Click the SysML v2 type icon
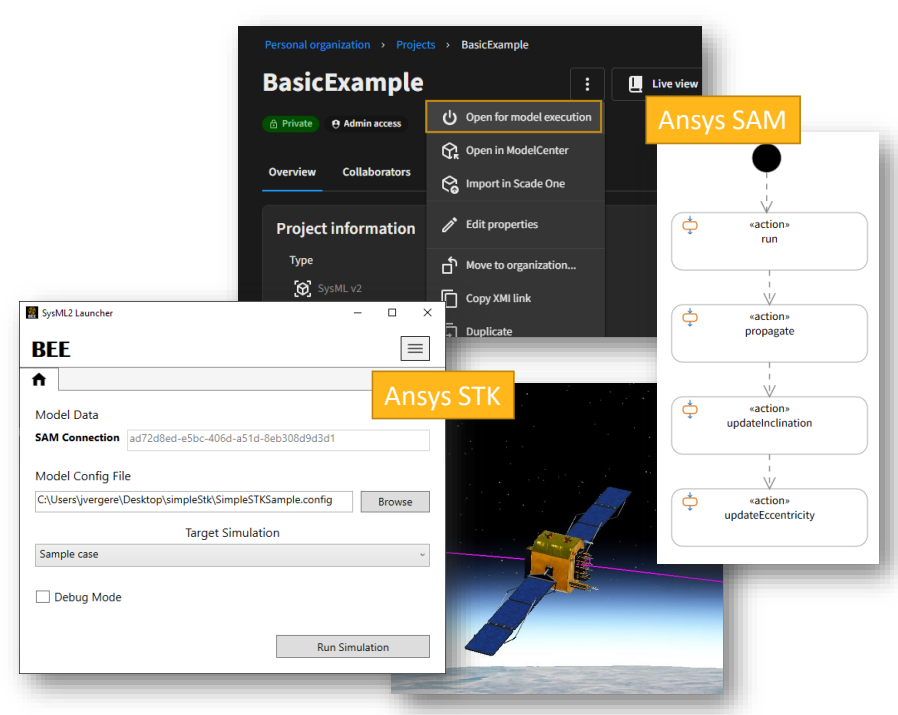Viewport: 898px width, 715px height. point(302,288)
